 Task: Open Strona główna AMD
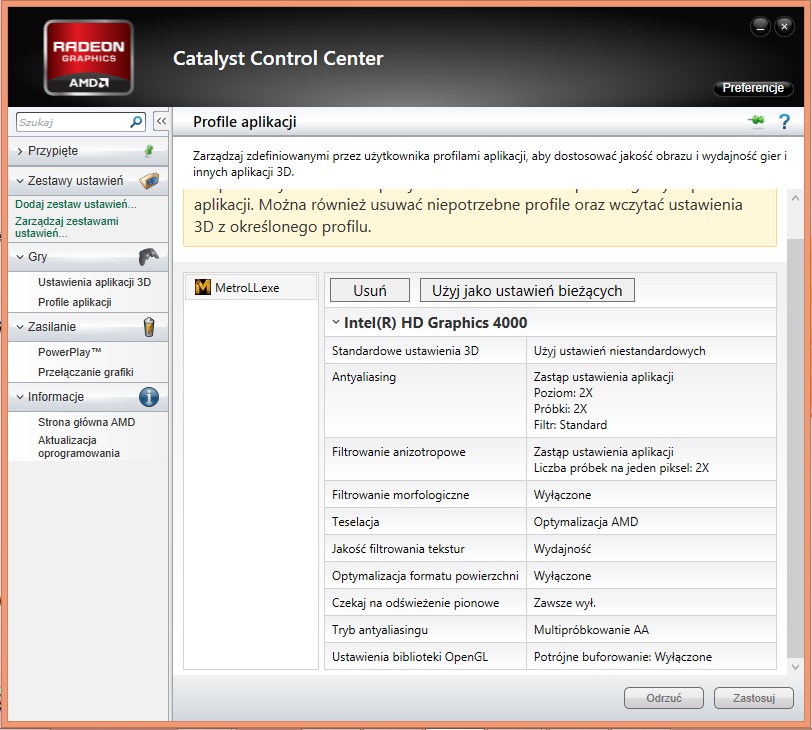point(86,422)
